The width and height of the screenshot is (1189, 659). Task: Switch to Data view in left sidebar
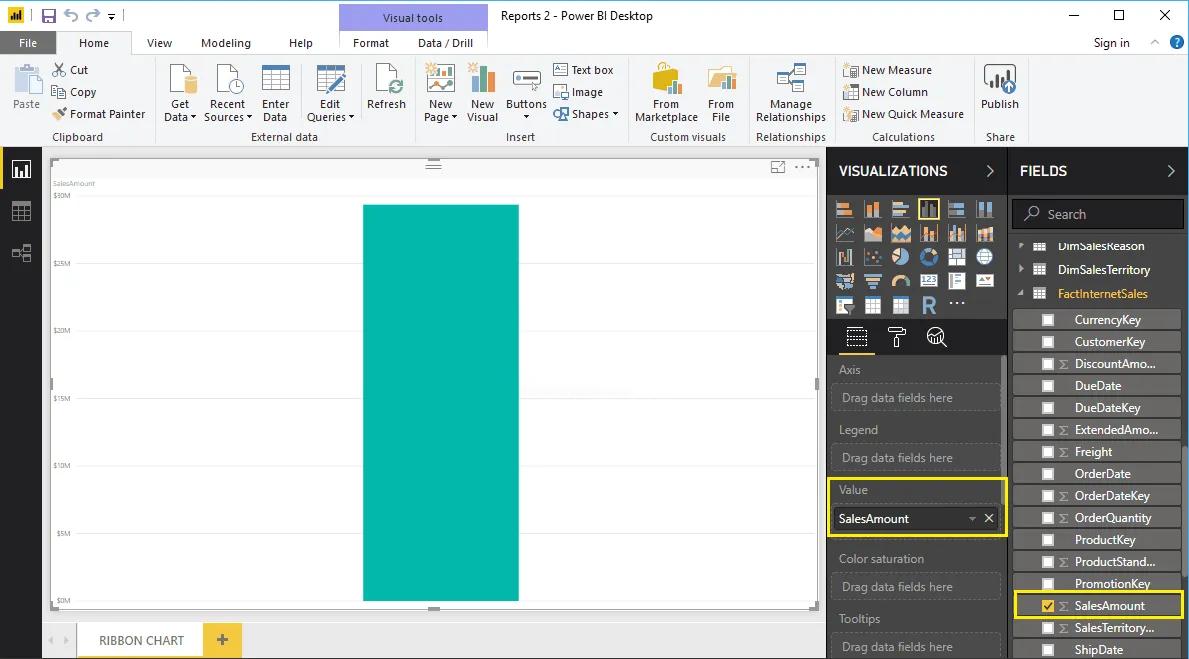pyautogui.click(x=21, y=211)
